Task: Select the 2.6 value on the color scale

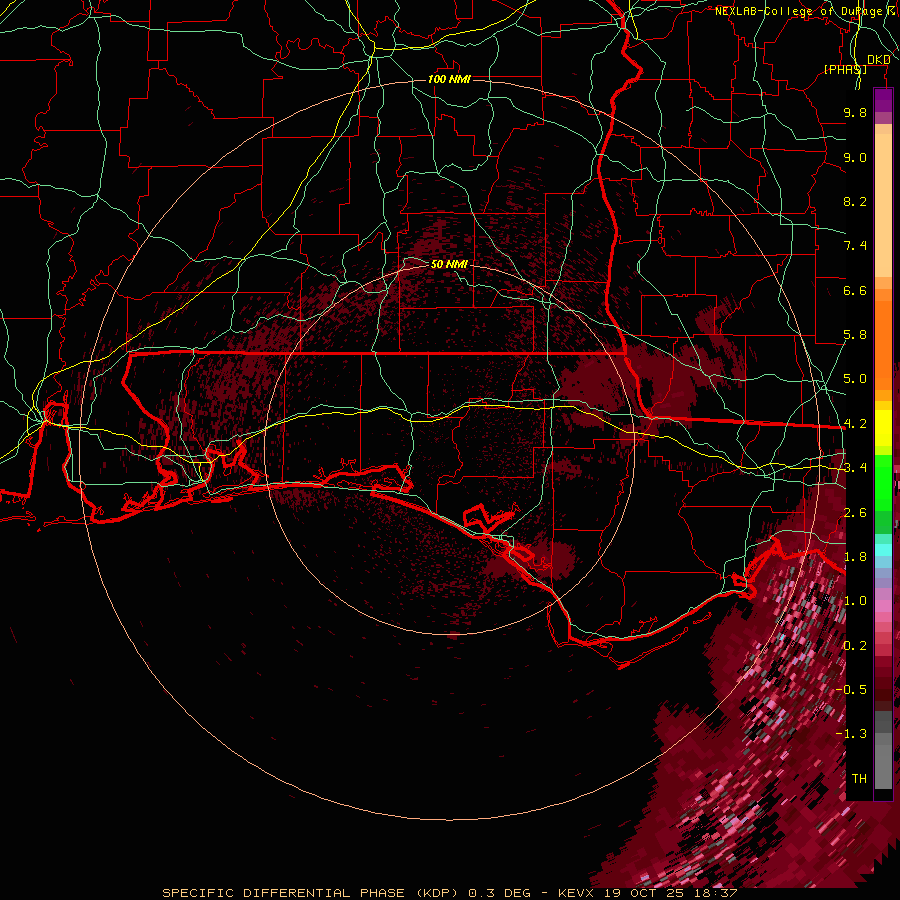Action: 855,513
